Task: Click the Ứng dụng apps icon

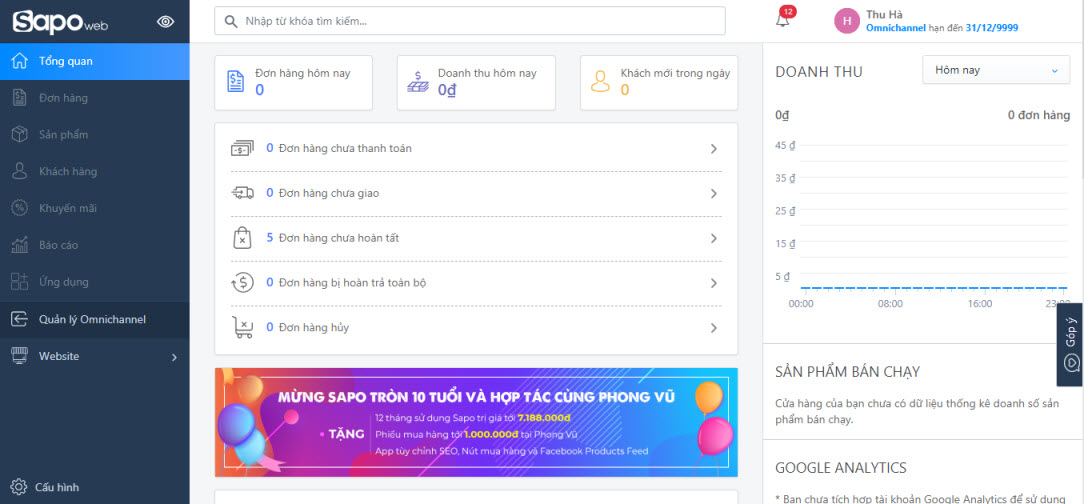Action: [19, 281]
